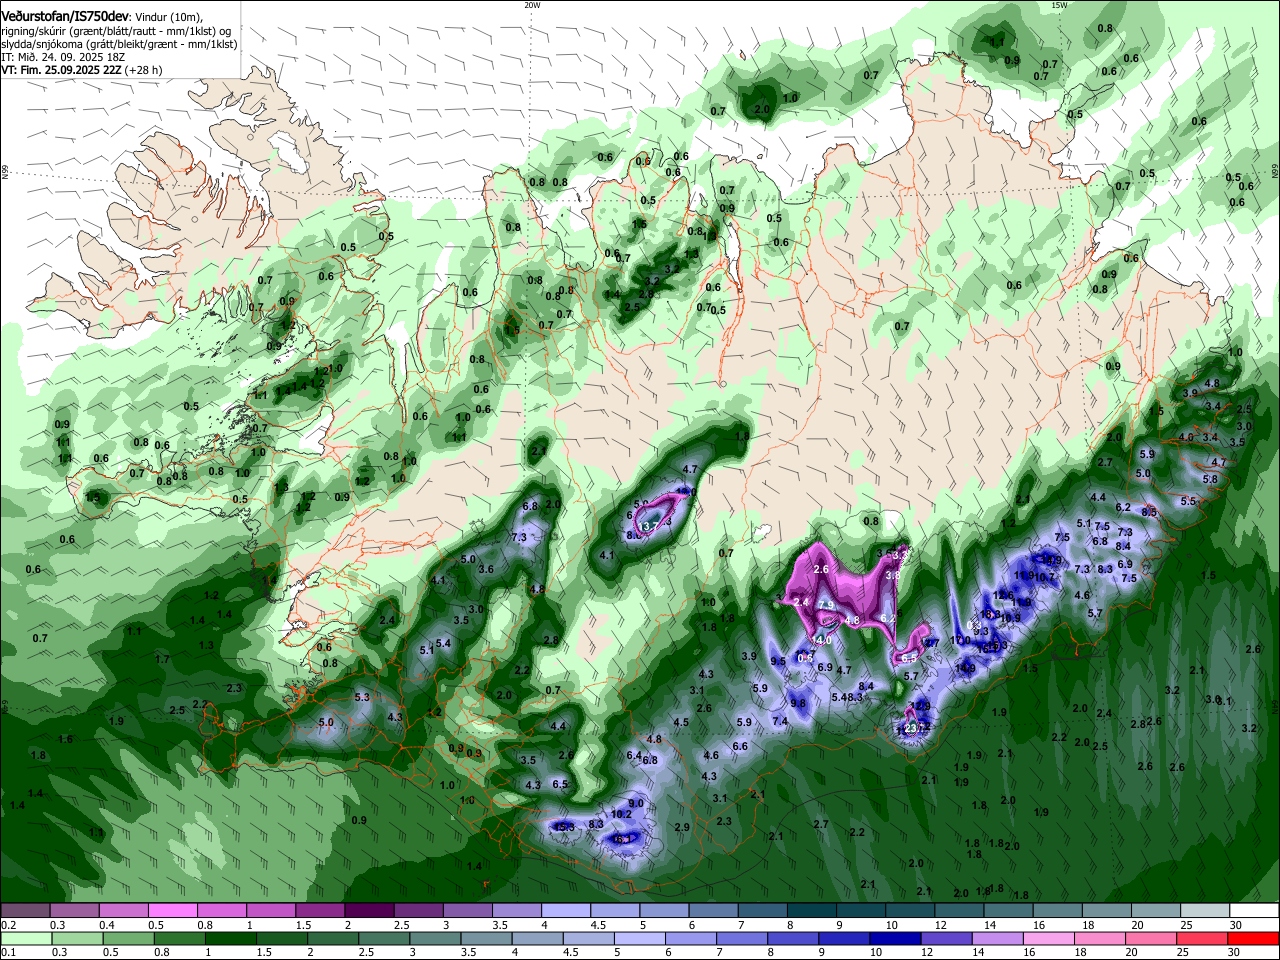The height and width of the screenshot is (960, 1280).
Task: Click the 15W longitude label at the top
Action: (x=1059, y=5)
